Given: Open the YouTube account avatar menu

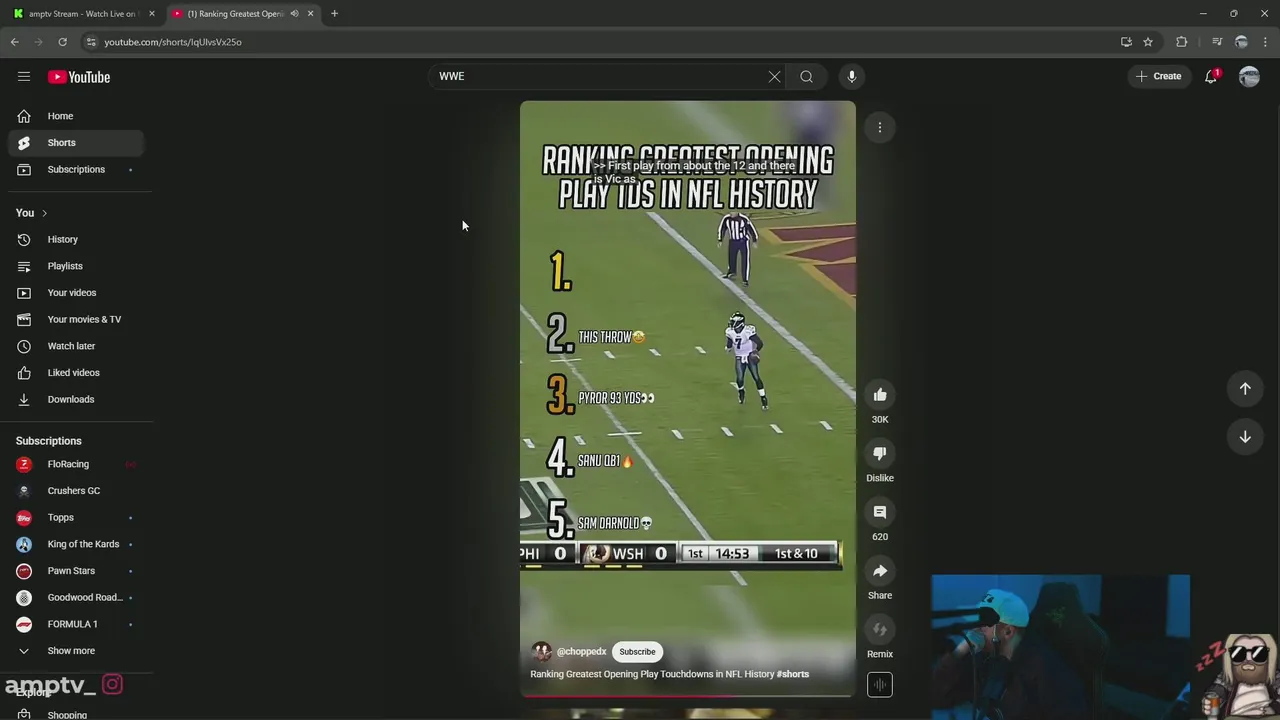Looking at the screenshot, I should coord(1249,76).
